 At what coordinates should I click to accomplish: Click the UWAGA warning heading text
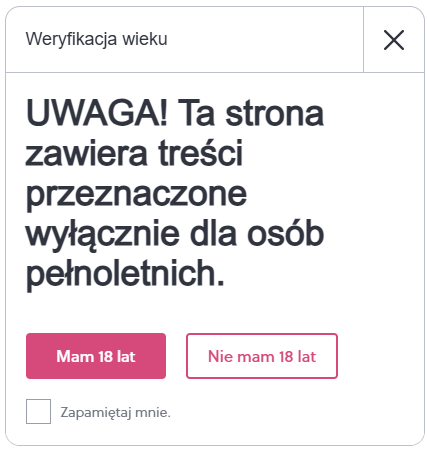[175, 193]
